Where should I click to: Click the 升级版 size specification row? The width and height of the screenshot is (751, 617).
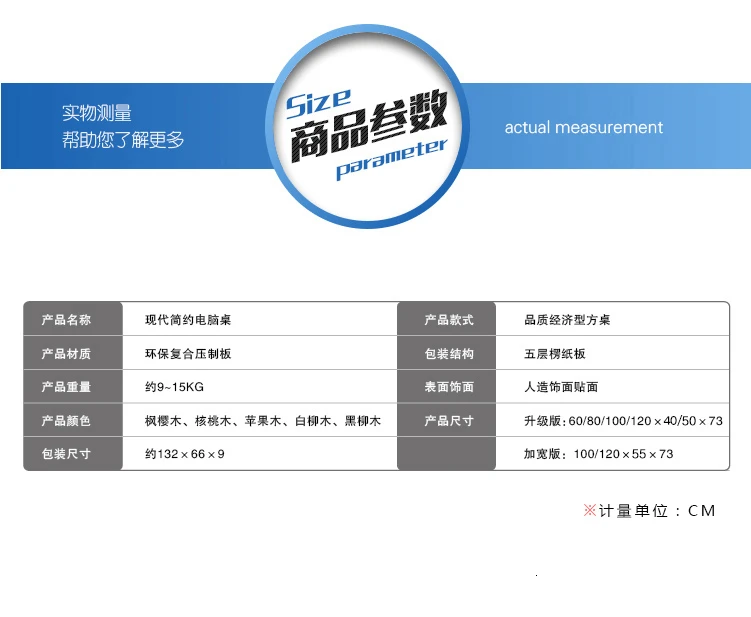[623, 421]
